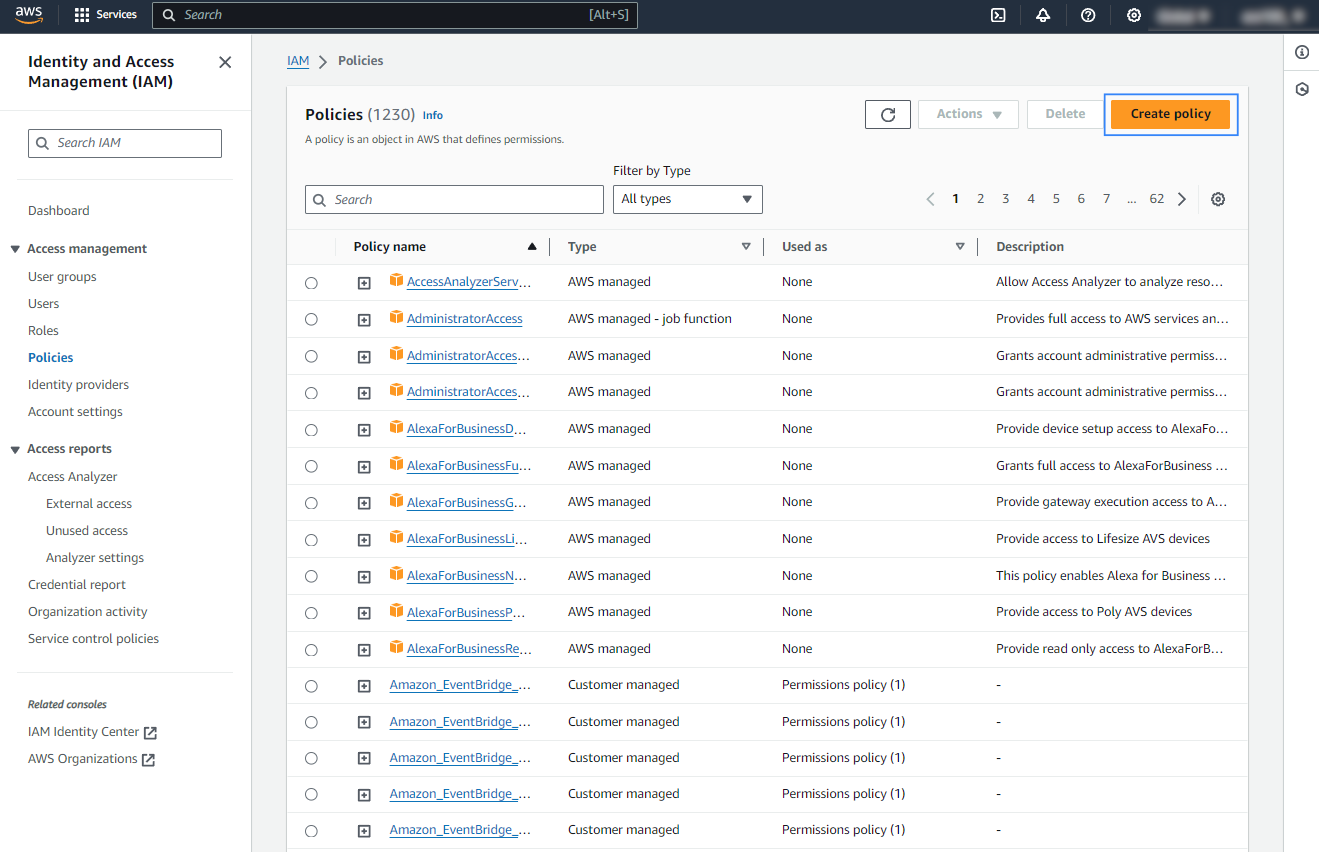Collapse the Access management section
1319x852 pixels.
point(15,249)
